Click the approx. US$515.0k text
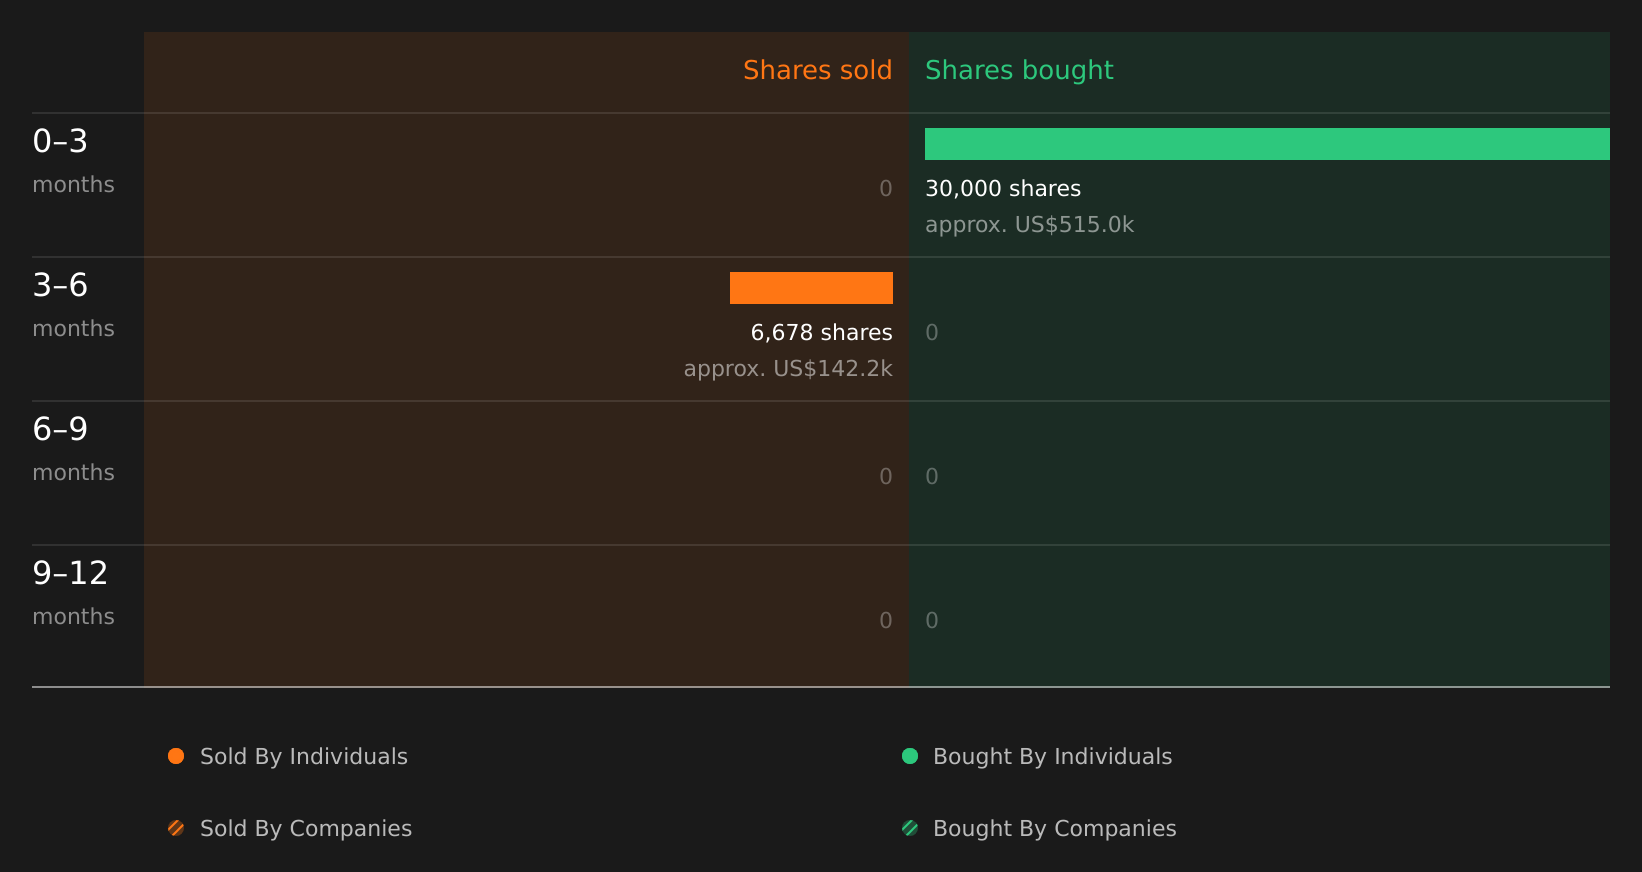This screenshot has width=1642, height=872. pos(1029,225)
